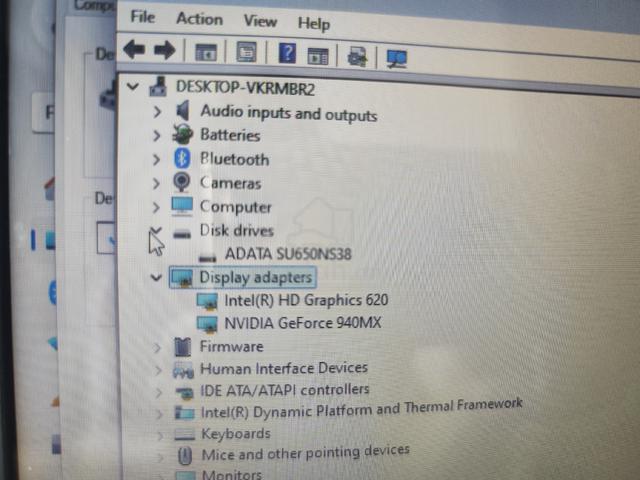Collapse the Display adapters category

click(x=156, y=278)
